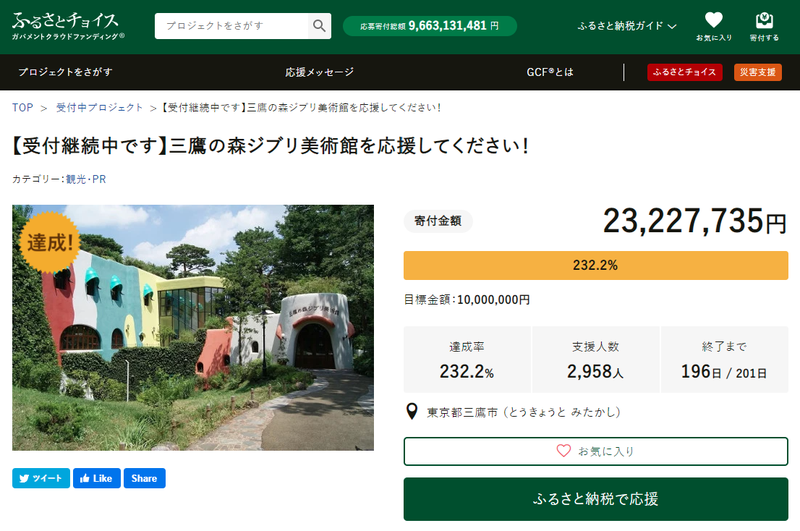Click the red ふるさとチョイス button

(685, 72)
